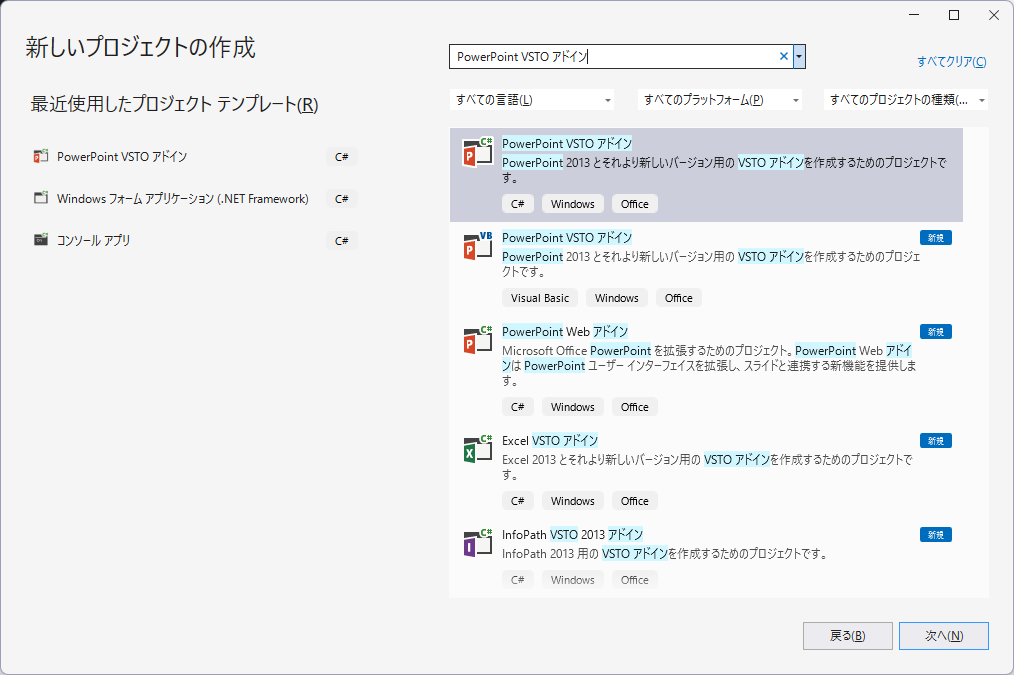Click the InfoPath 2013 用の description text

[x=665, y=553]
